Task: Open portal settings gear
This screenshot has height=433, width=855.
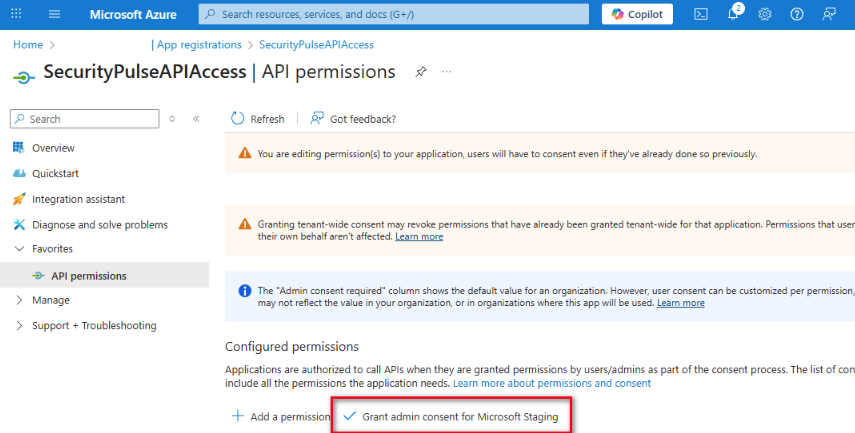Action: coord(765,14)
